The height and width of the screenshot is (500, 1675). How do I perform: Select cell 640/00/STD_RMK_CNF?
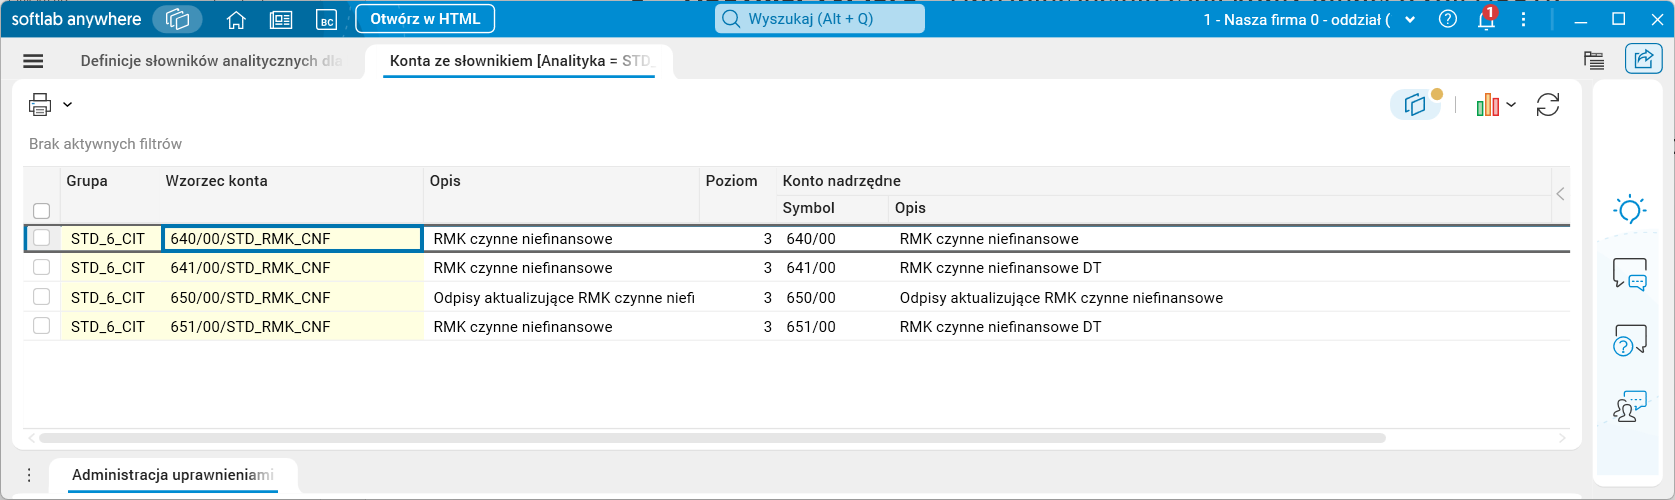pyautogui.click(x=292, y=239)
